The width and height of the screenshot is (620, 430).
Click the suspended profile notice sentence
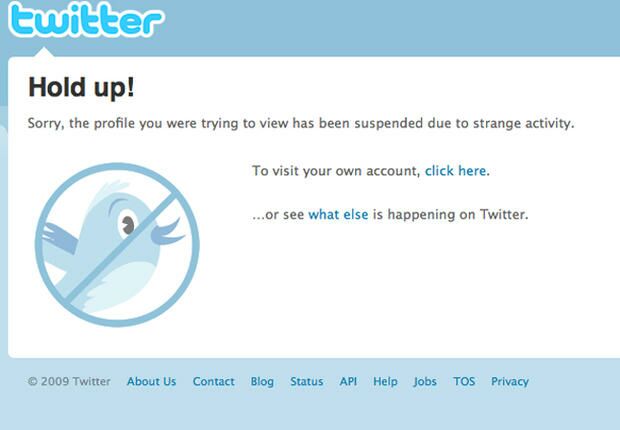(x=301, y=123)
